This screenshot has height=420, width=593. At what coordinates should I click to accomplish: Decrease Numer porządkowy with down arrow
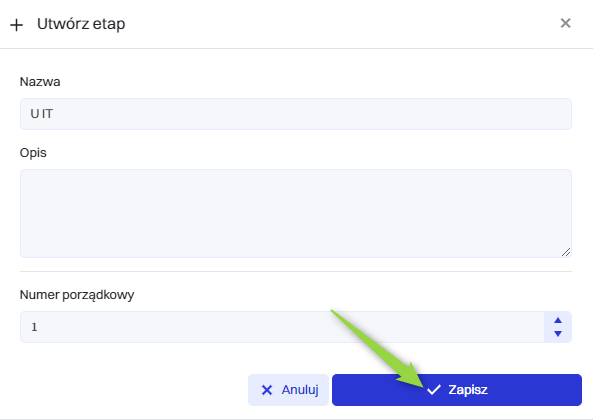(558, 333)
